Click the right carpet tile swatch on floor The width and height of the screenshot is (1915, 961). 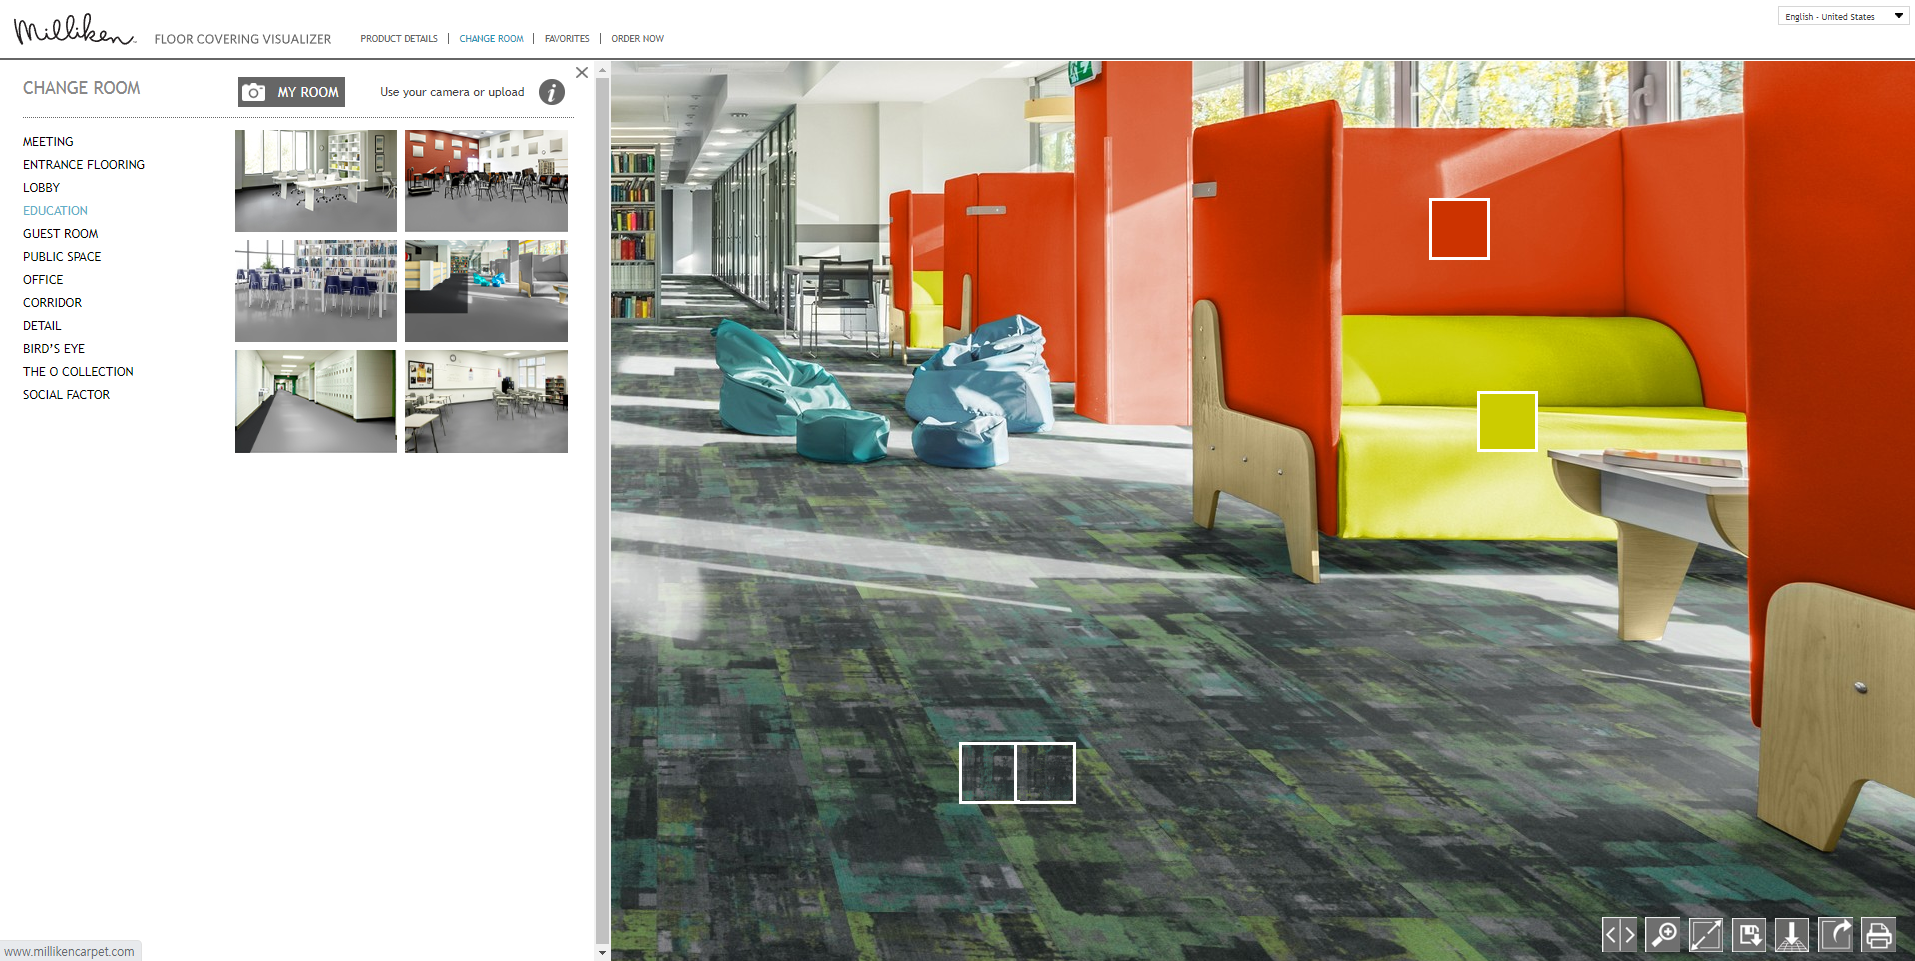(1046, 773)
